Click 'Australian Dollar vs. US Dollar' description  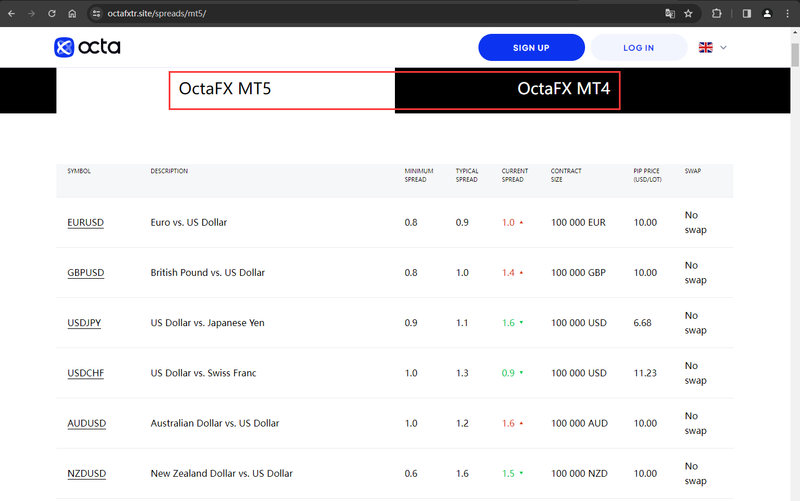pyautogui.click(x=215, y=423)
